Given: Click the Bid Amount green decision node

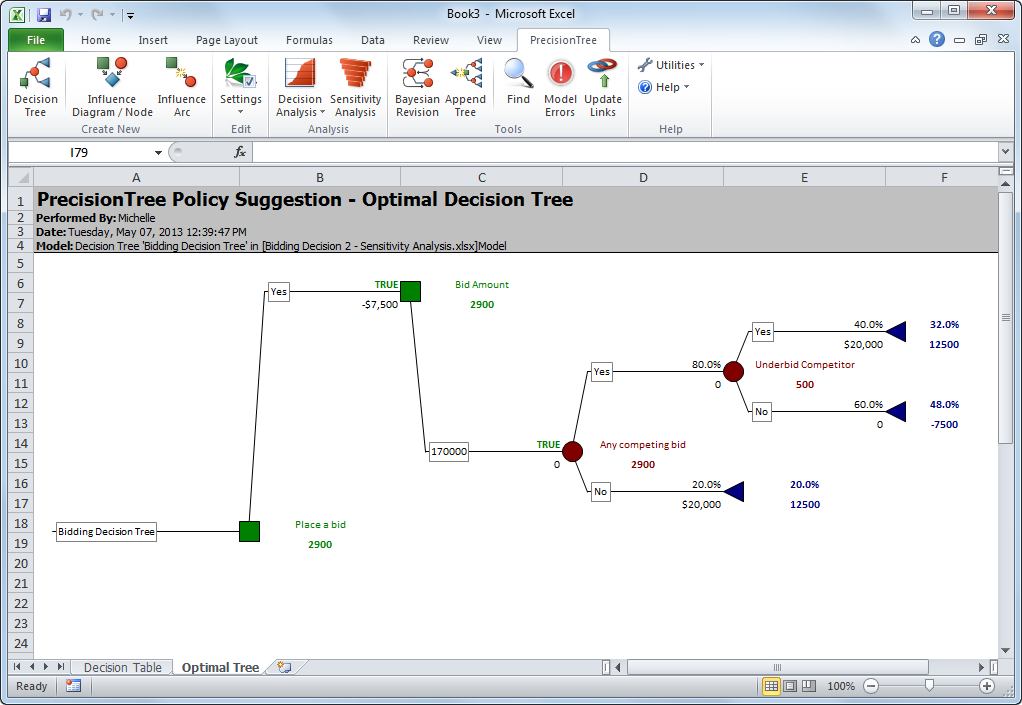Looking at the screenshot, I should click(411, 291).
